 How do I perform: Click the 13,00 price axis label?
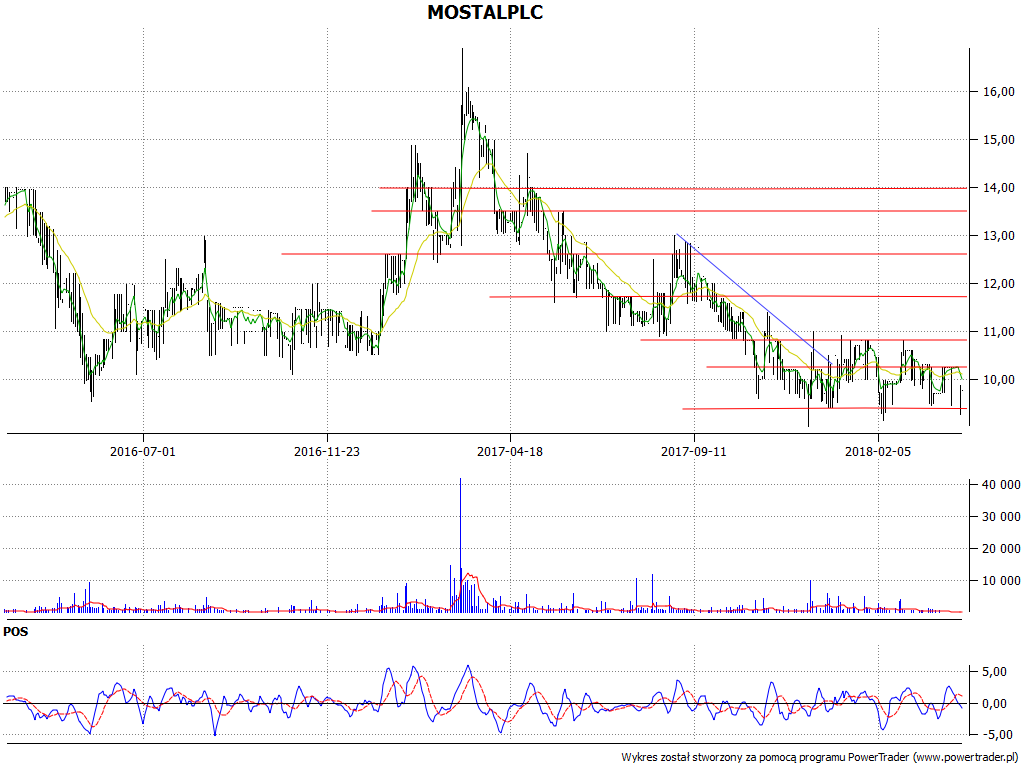(999, 235)
